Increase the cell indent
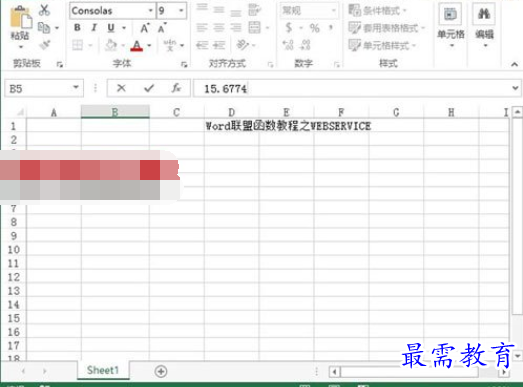 point(219,45)
